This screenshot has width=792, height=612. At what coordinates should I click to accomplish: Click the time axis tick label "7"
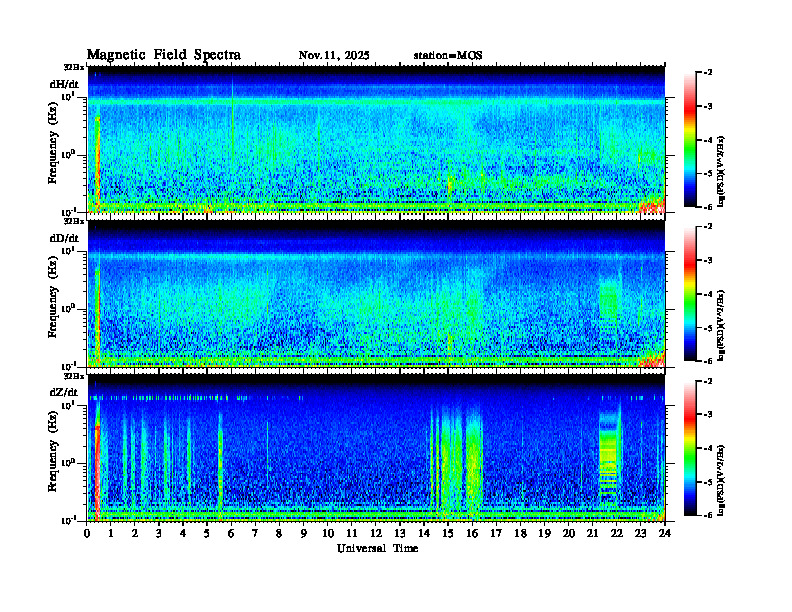[255, 533]
